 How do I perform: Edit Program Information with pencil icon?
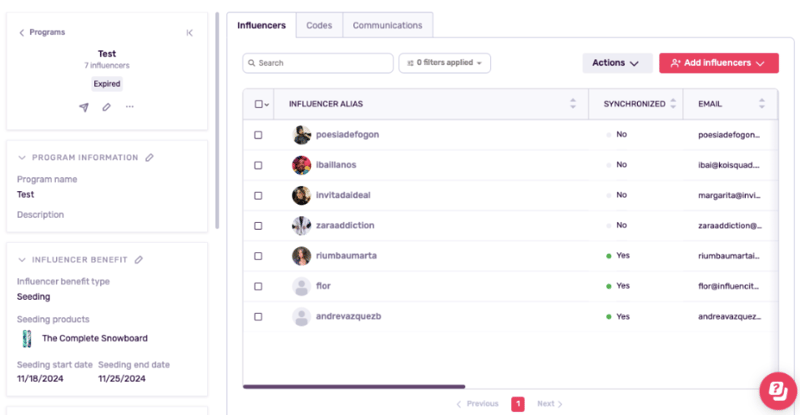(x=150, y=157)
